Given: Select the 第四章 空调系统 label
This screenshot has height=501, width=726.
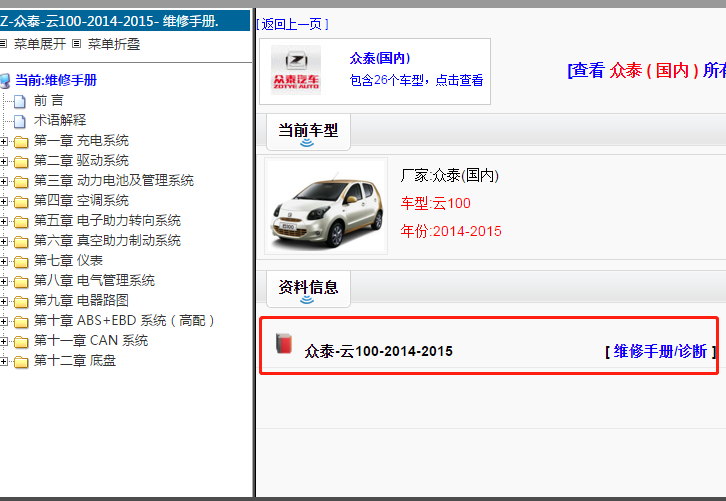Looking at the screenshot, I should (81, 200).
